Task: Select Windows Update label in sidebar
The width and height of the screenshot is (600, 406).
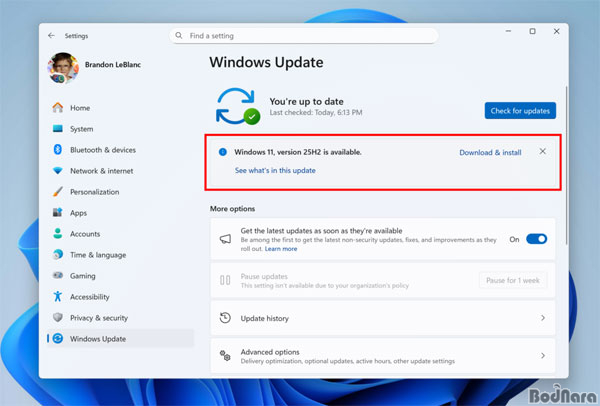Action: [x=98, y=339]
